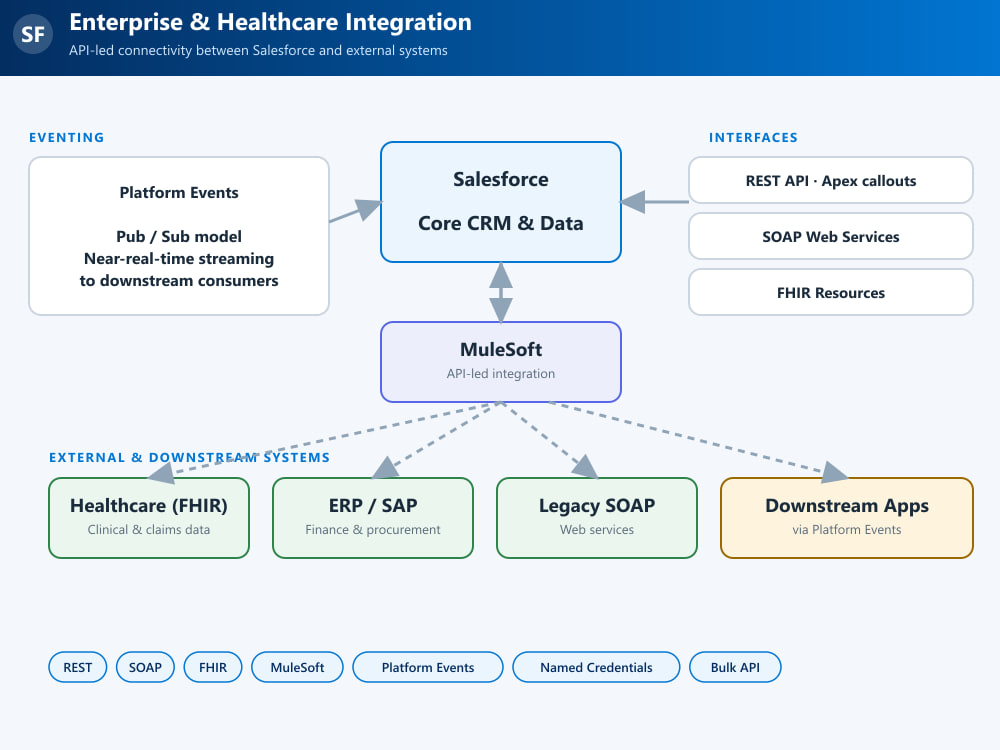Click the API-led connectivity subtitle text
The width and height of the screenshot is (1000, 750).
(258, 50)
